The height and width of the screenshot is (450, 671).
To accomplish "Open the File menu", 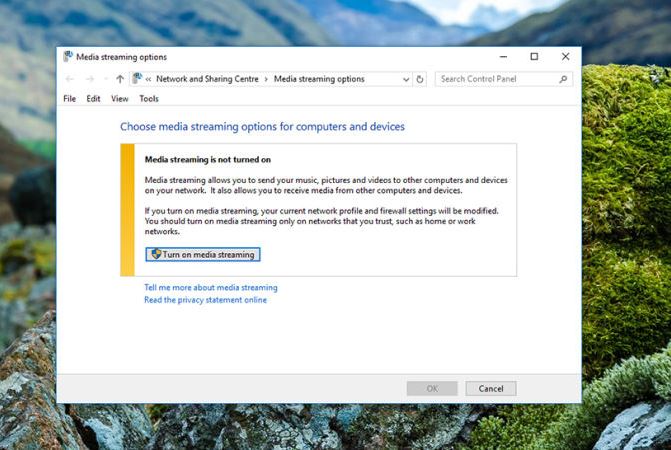I will coord(69,99).
